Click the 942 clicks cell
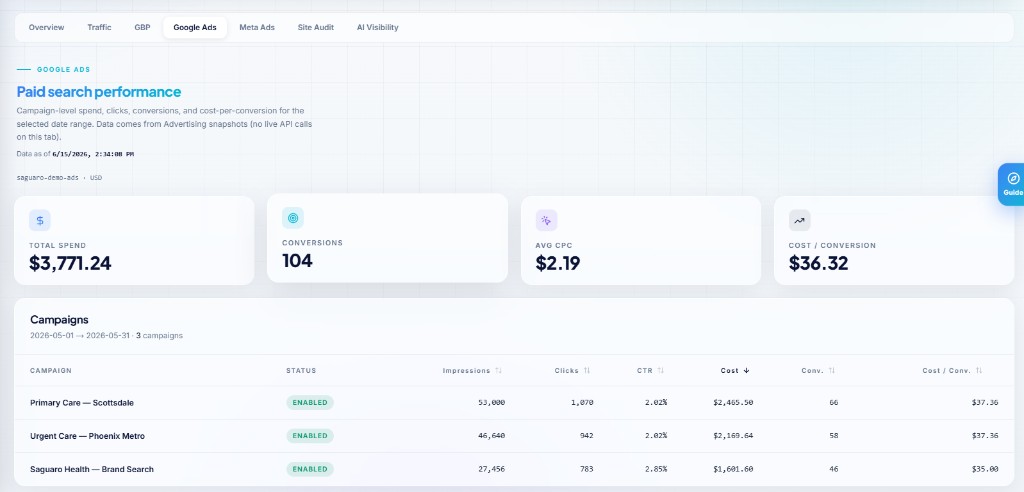This screenshot has width=1024, height=492. coord(586,436)
